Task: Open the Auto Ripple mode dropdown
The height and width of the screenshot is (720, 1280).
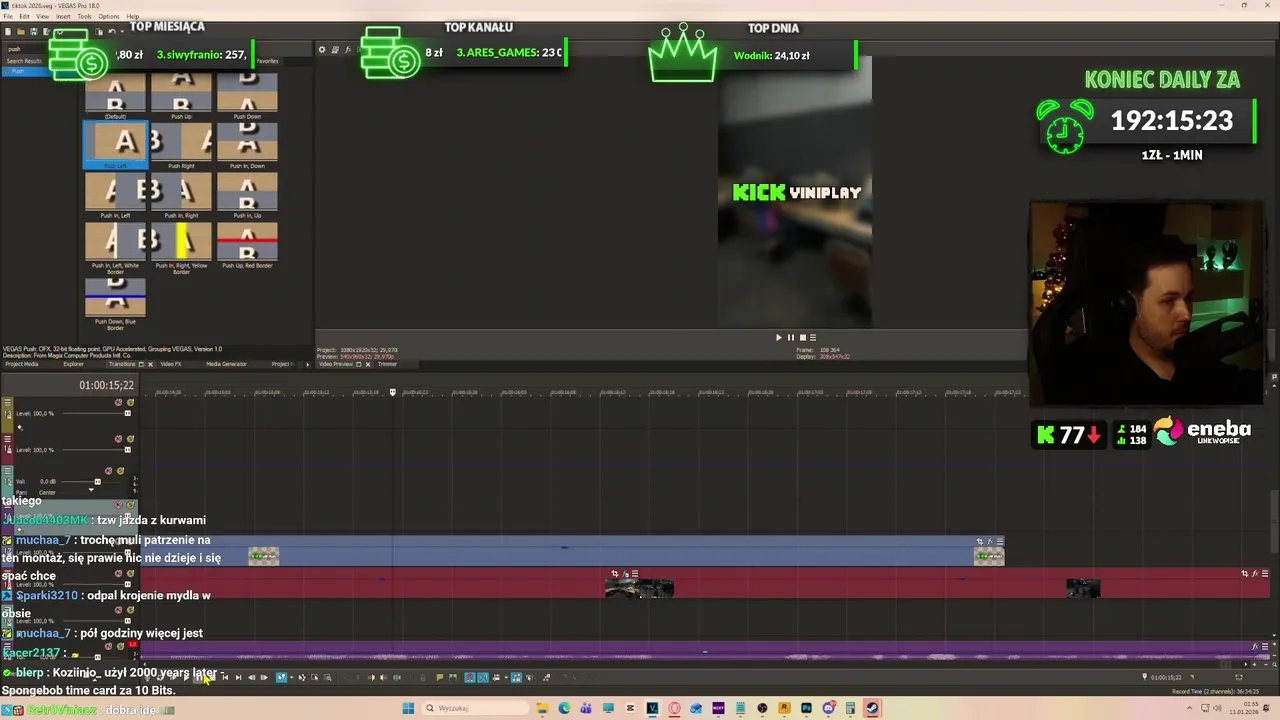Action: 506,677
